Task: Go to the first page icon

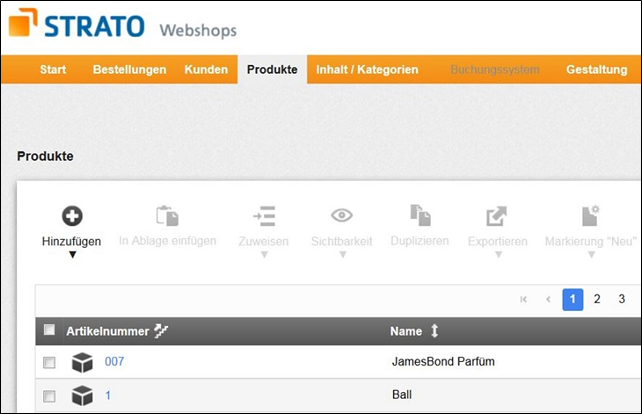Action: 523,299
